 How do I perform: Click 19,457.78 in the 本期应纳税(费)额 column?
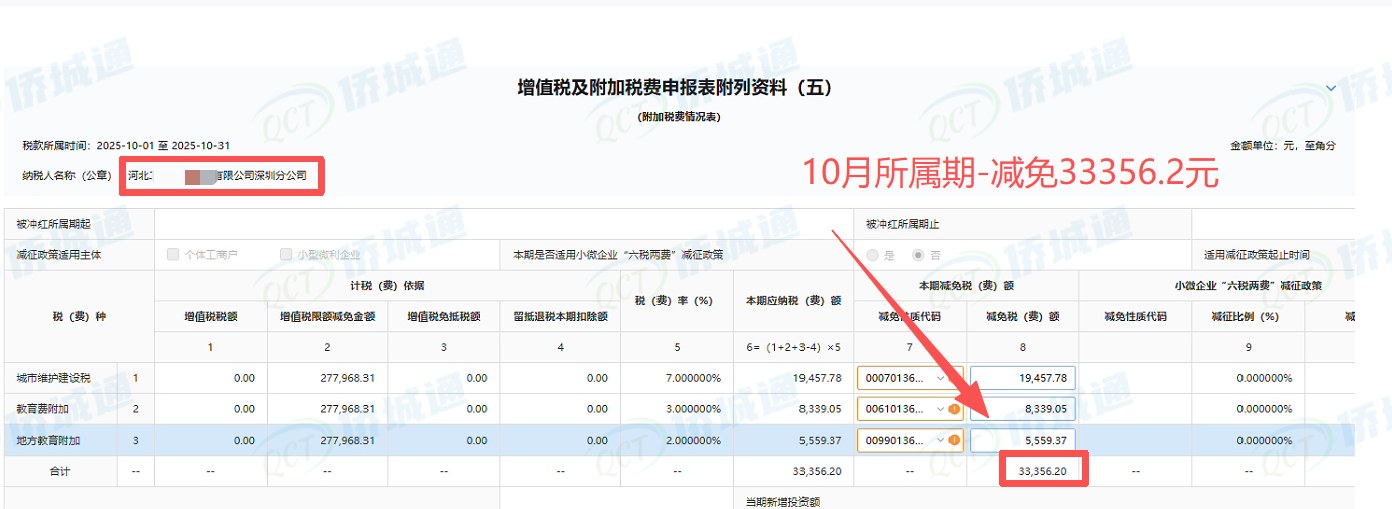coord(817,379)
